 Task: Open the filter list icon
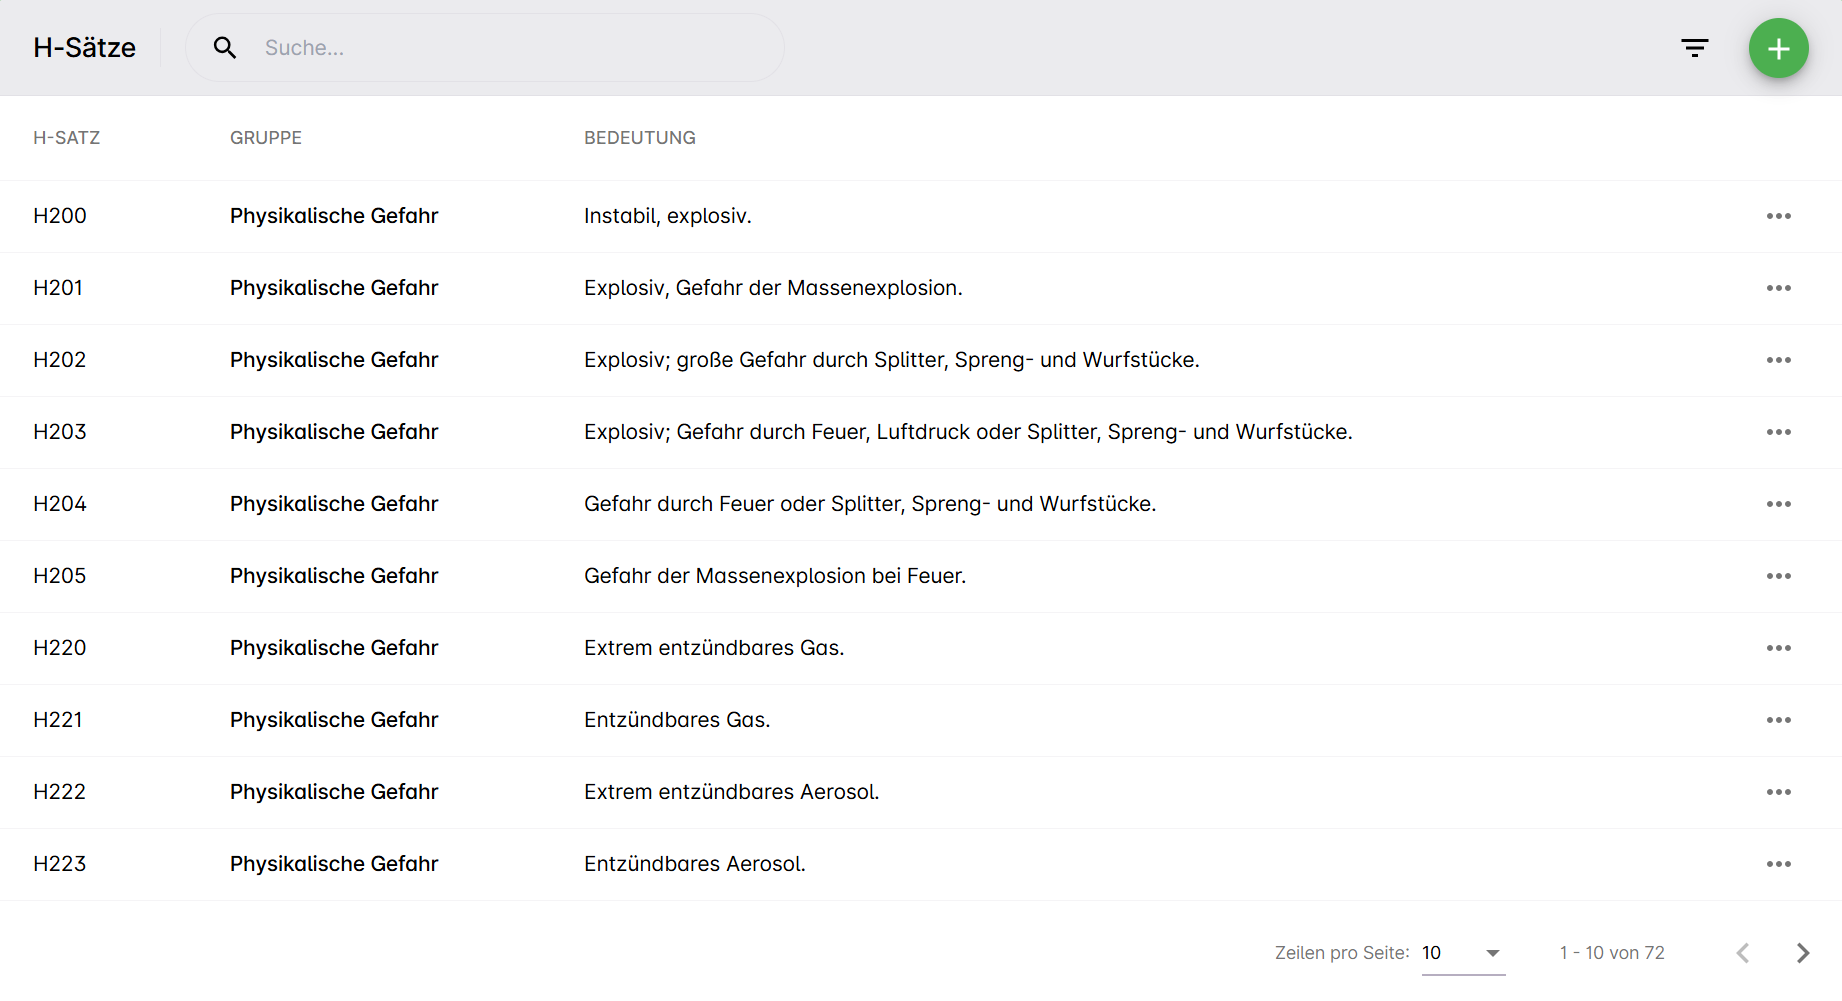(x=1694, y=48)
